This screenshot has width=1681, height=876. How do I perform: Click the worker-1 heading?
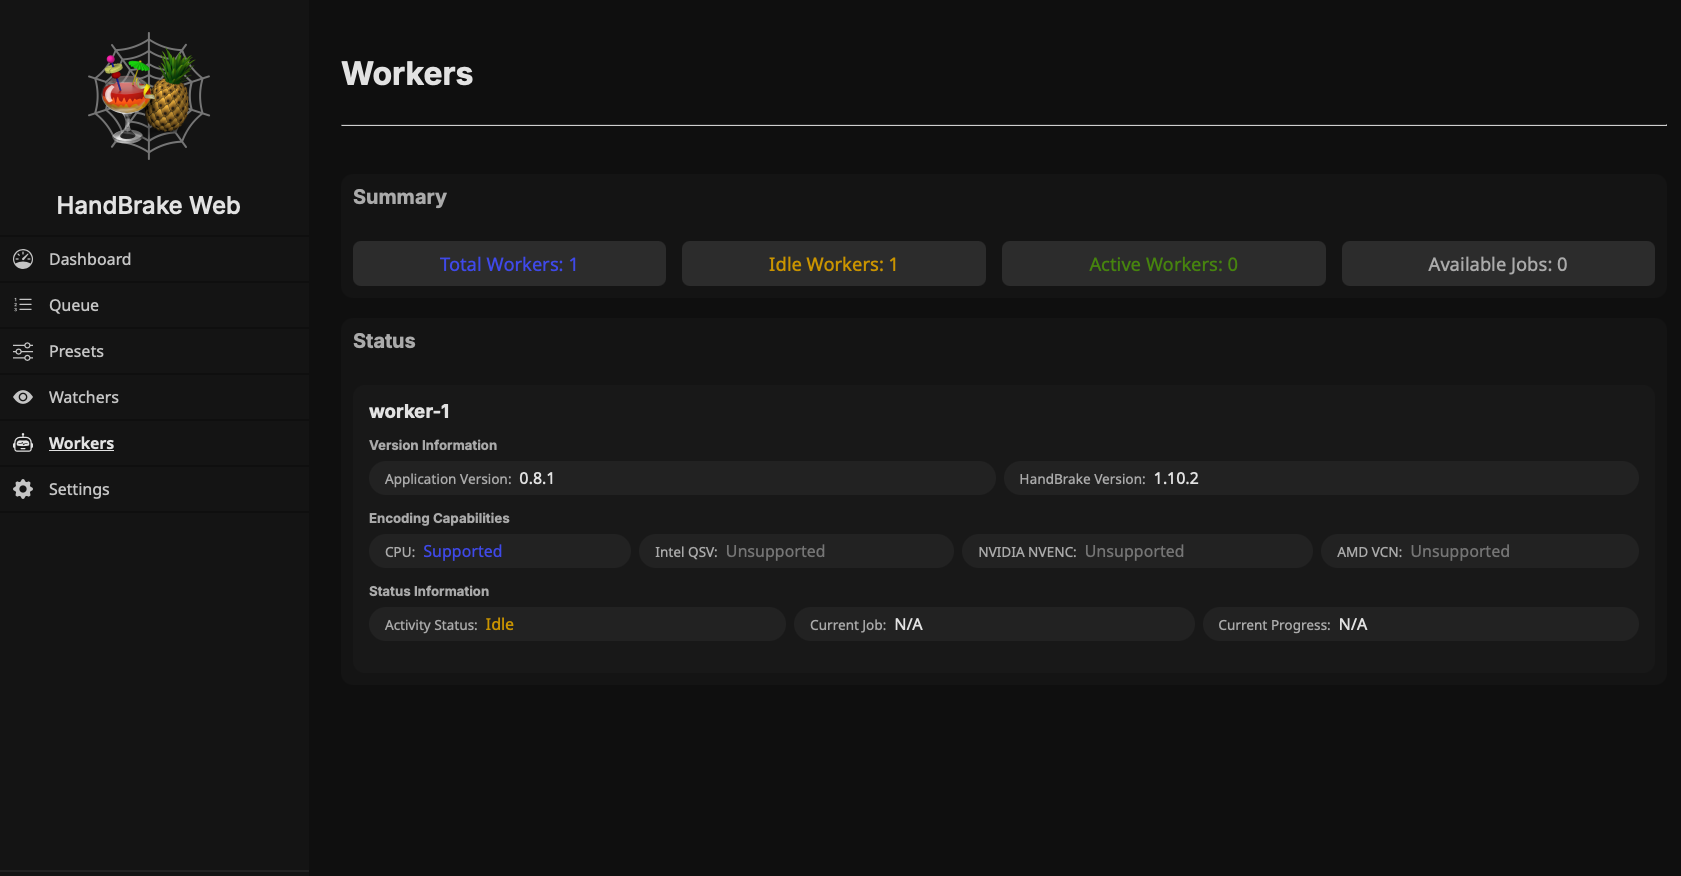[409, 411]
